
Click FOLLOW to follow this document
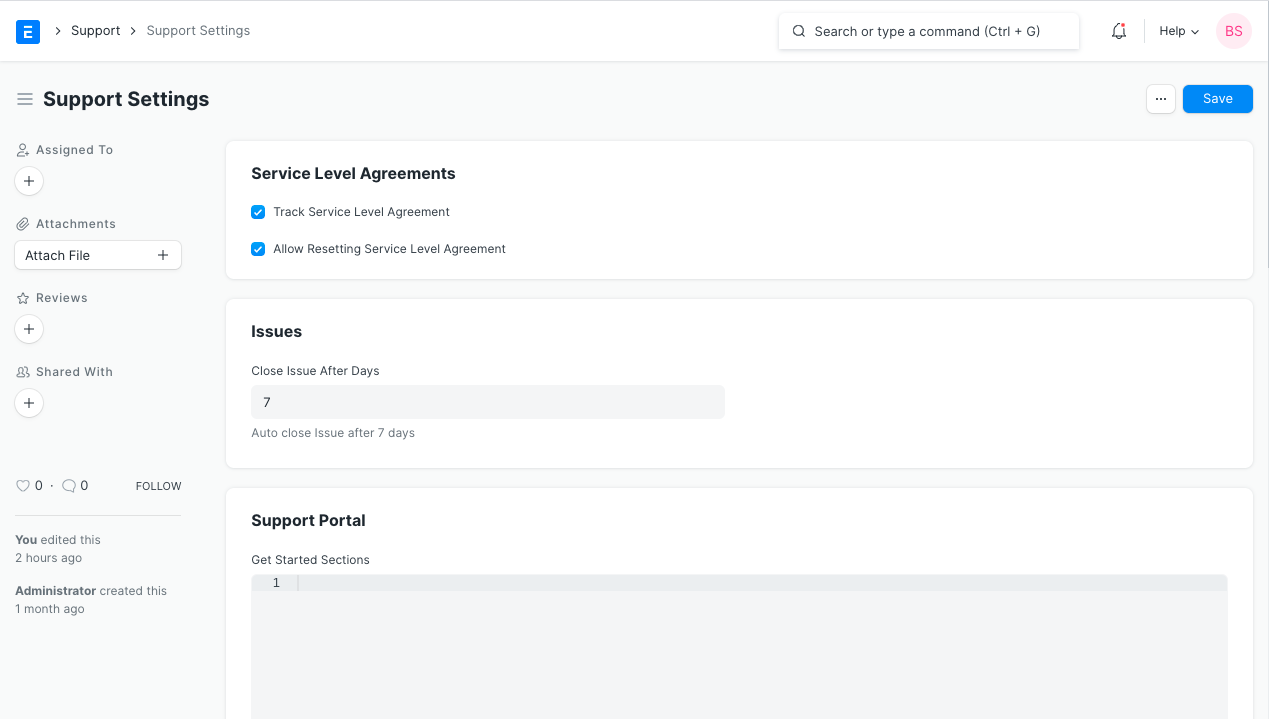click(158, 486)
